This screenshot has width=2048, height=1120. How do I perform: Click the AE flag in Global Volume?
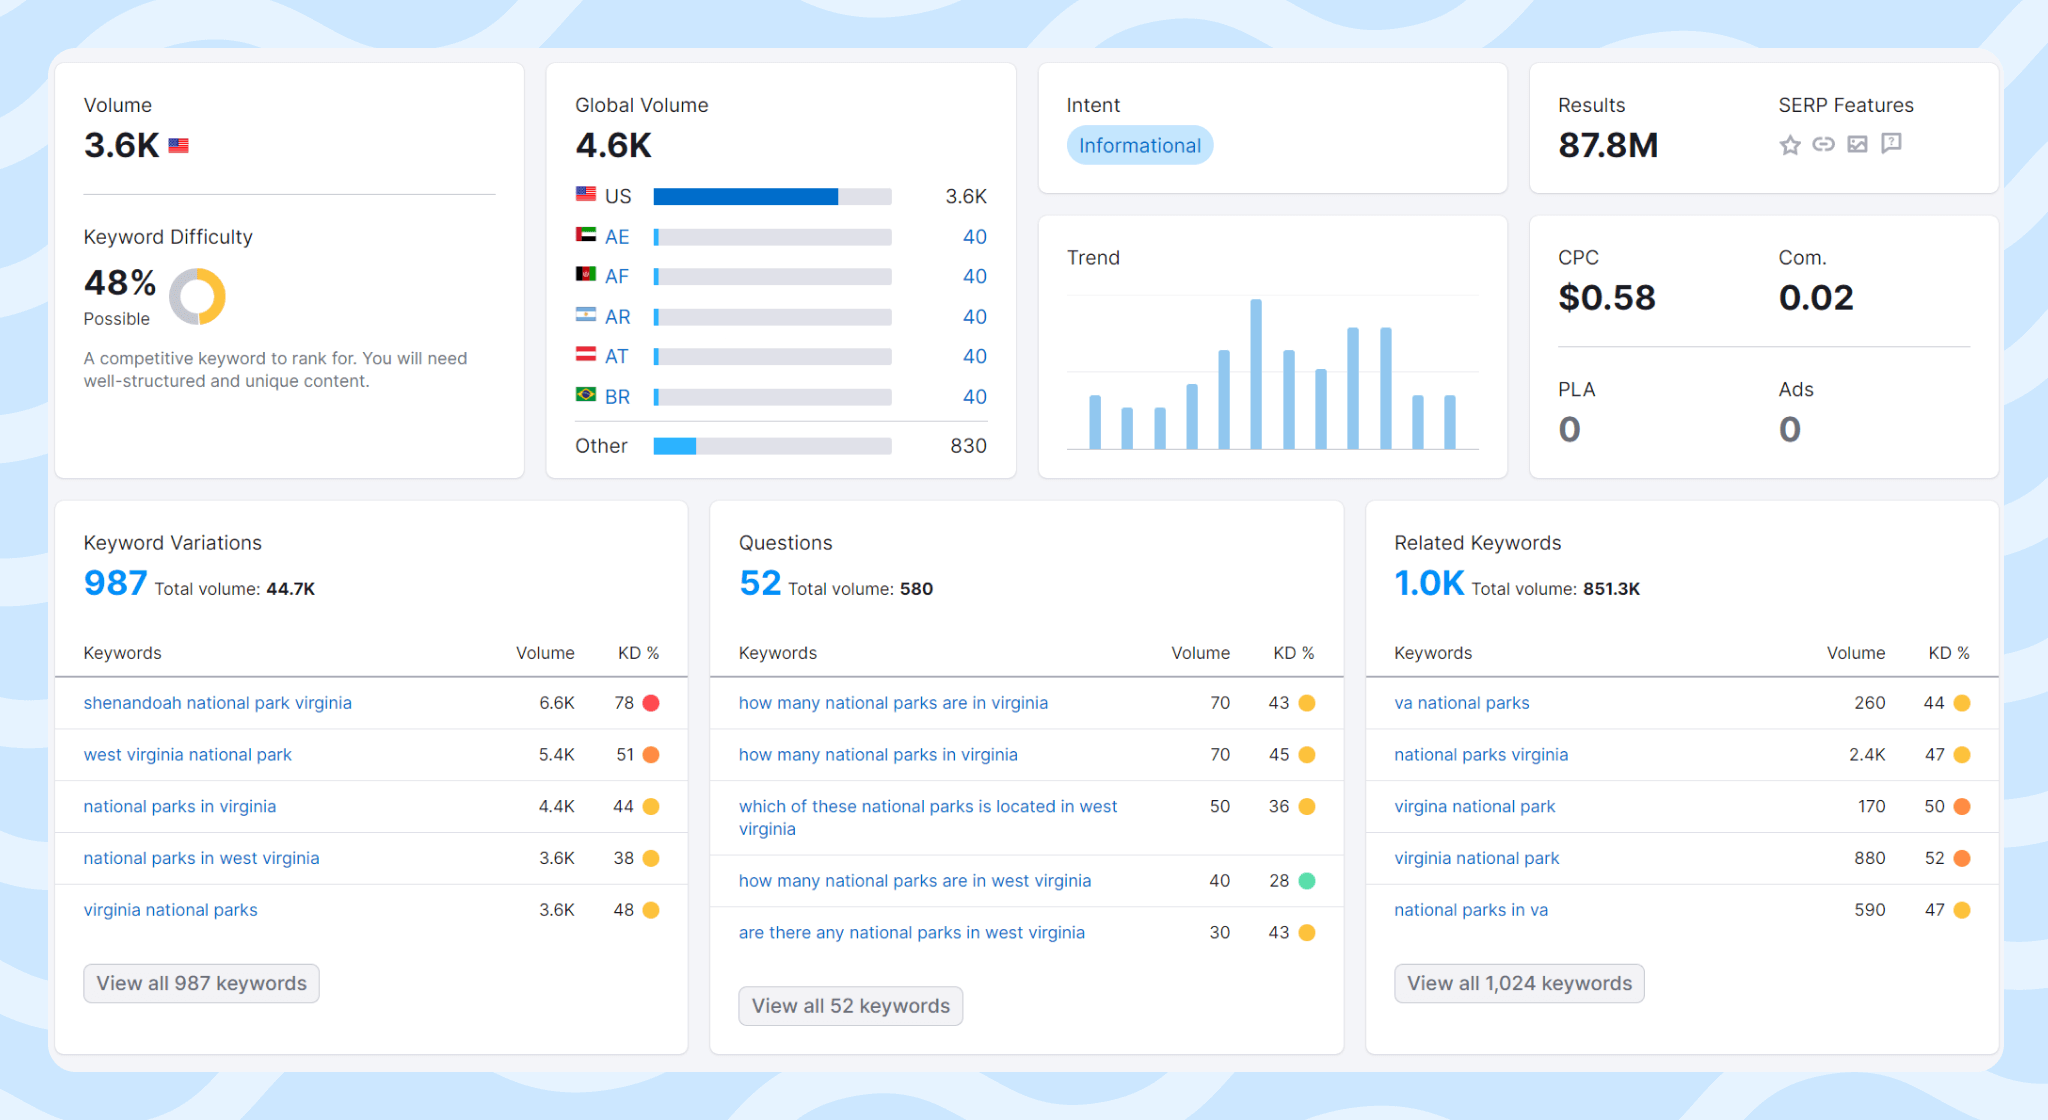coord(586,235)
